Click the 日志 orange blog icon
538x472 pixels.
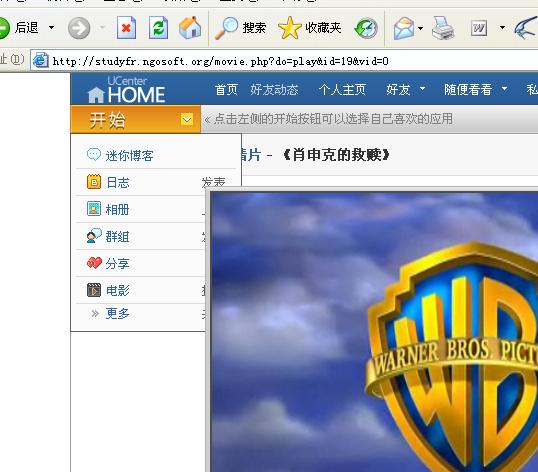94,182
